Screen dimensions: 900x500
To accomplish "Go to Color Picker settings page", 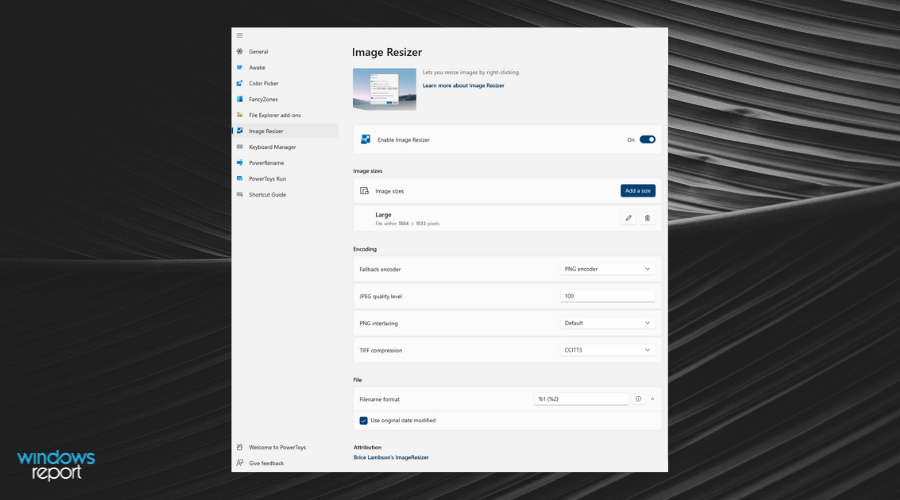I will click(264, 83).
